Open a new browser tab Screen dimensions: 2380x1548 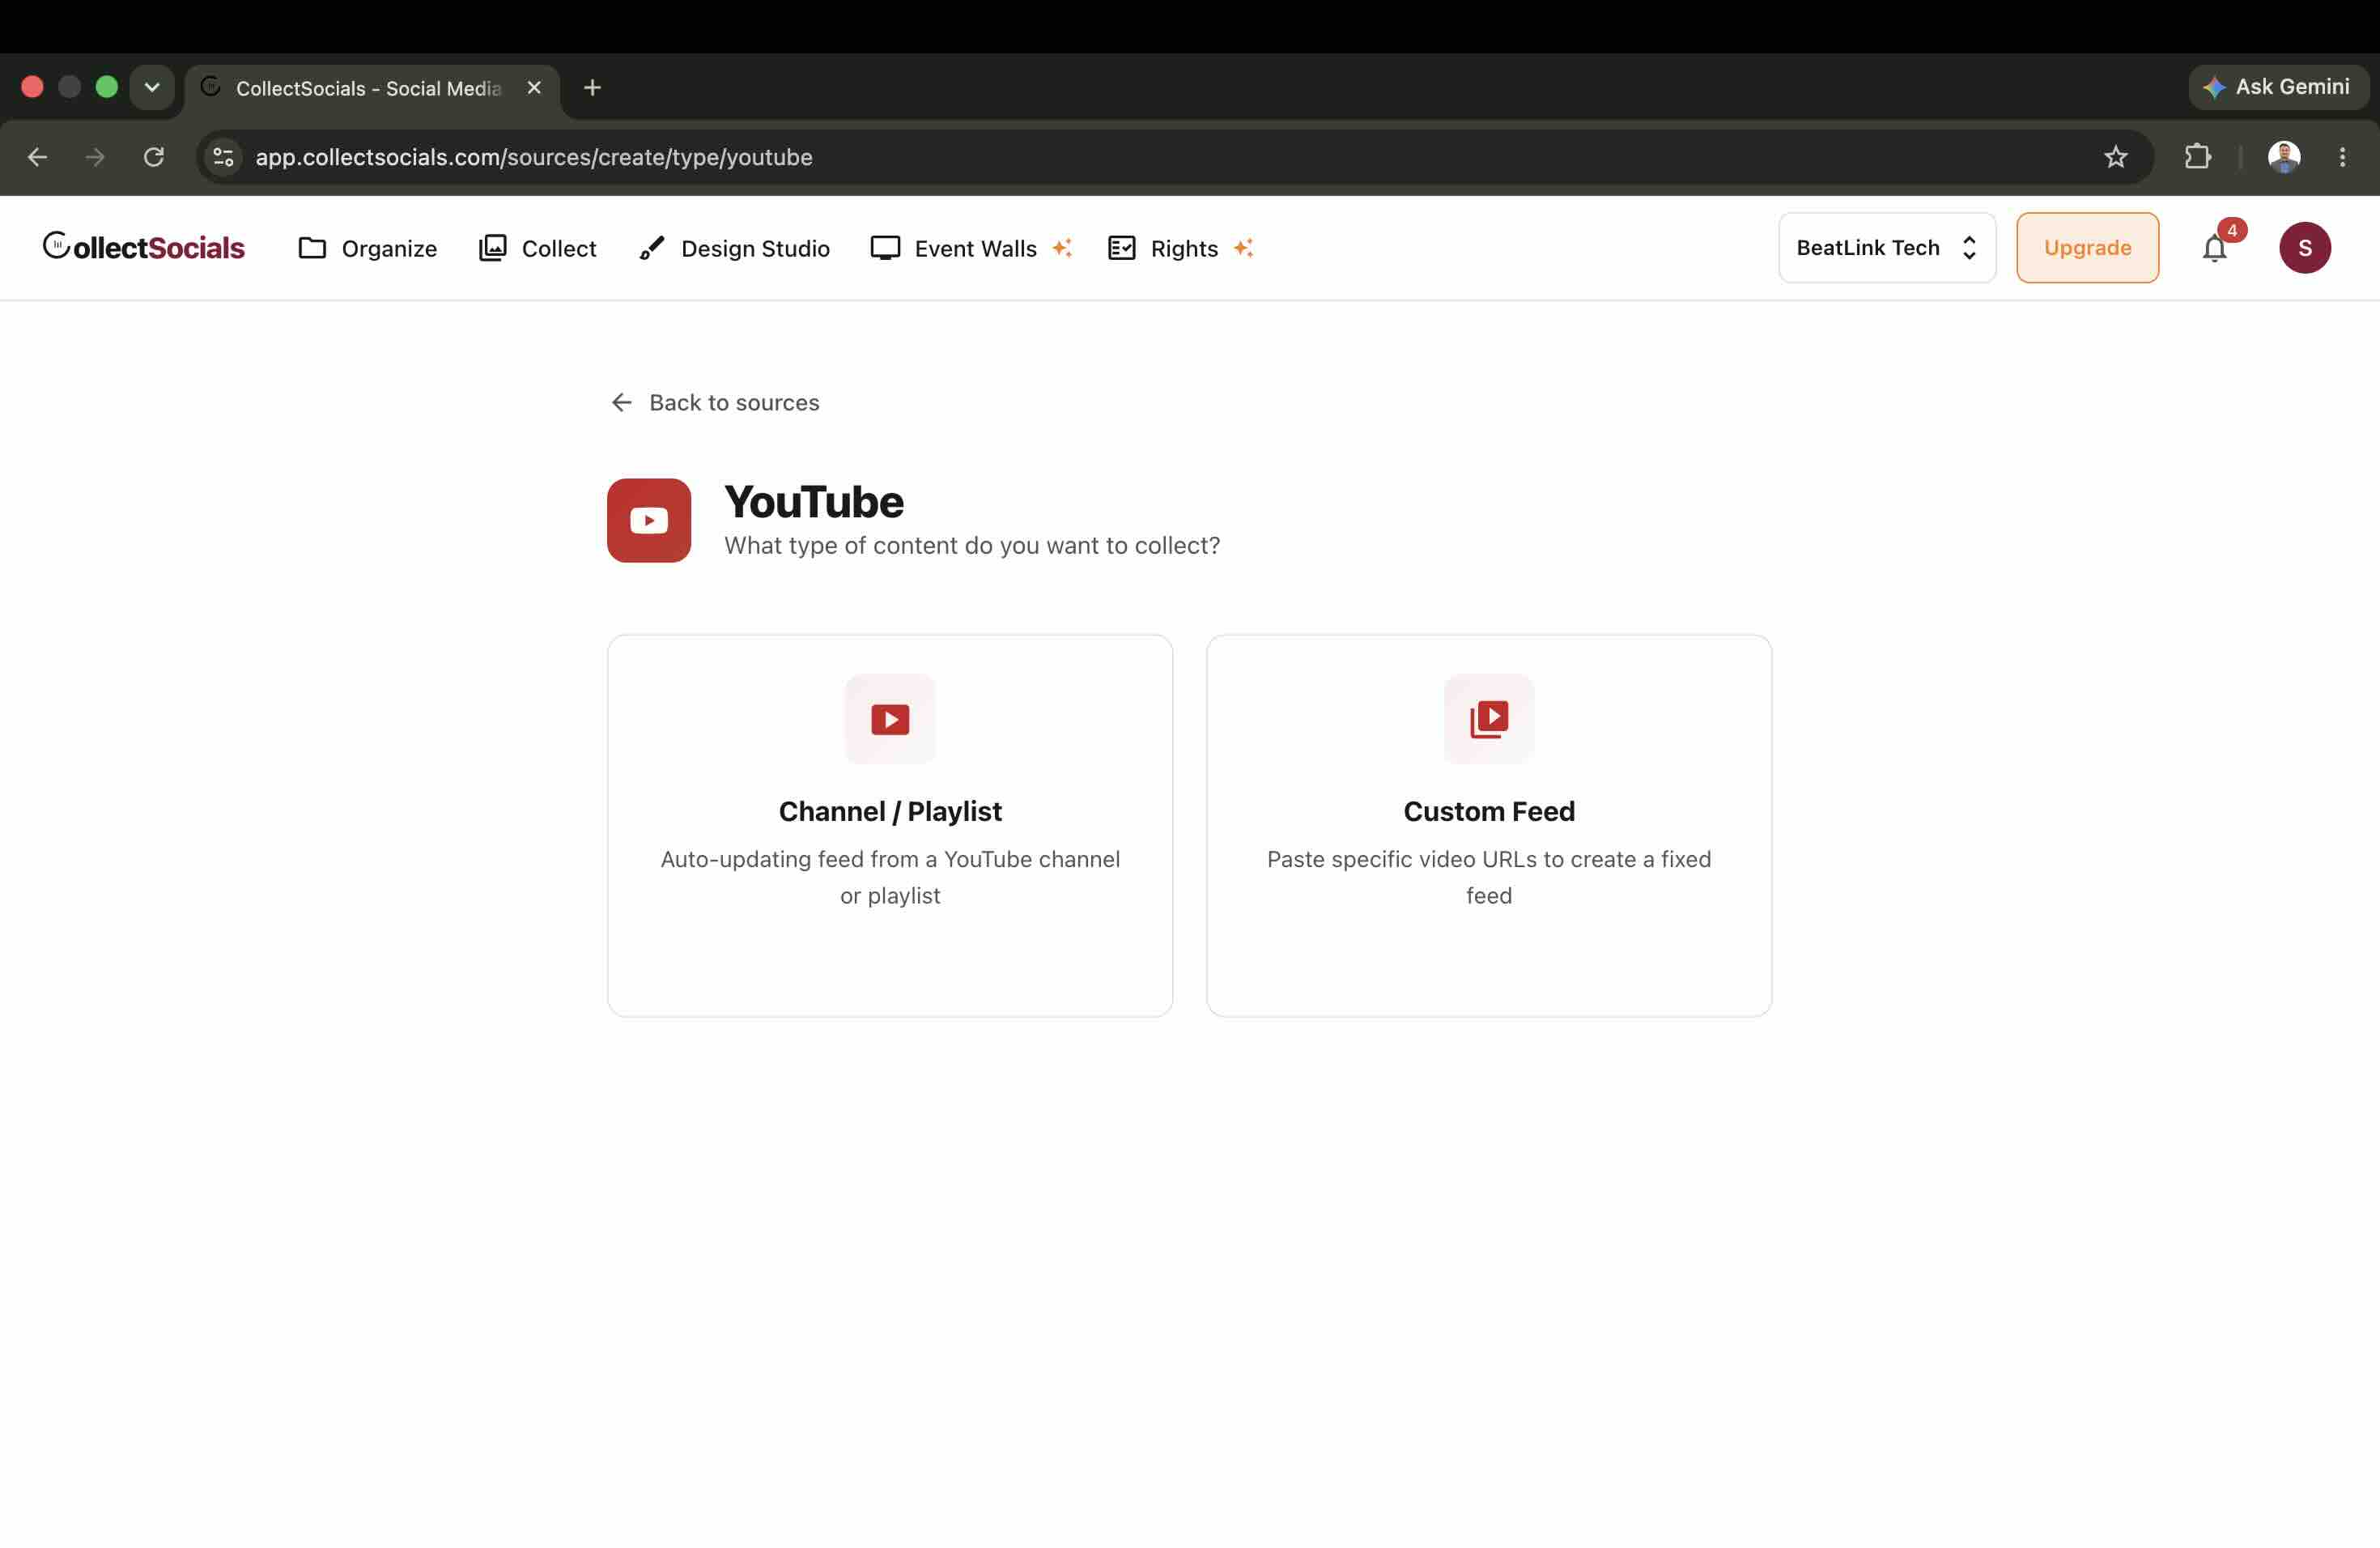point(592,88)
